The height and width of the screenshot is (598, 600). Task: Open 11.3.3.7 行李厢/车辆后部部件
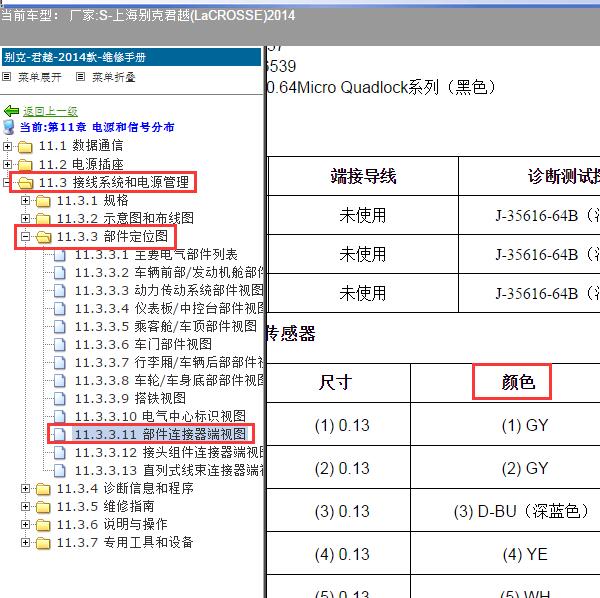tap(170, 363)
